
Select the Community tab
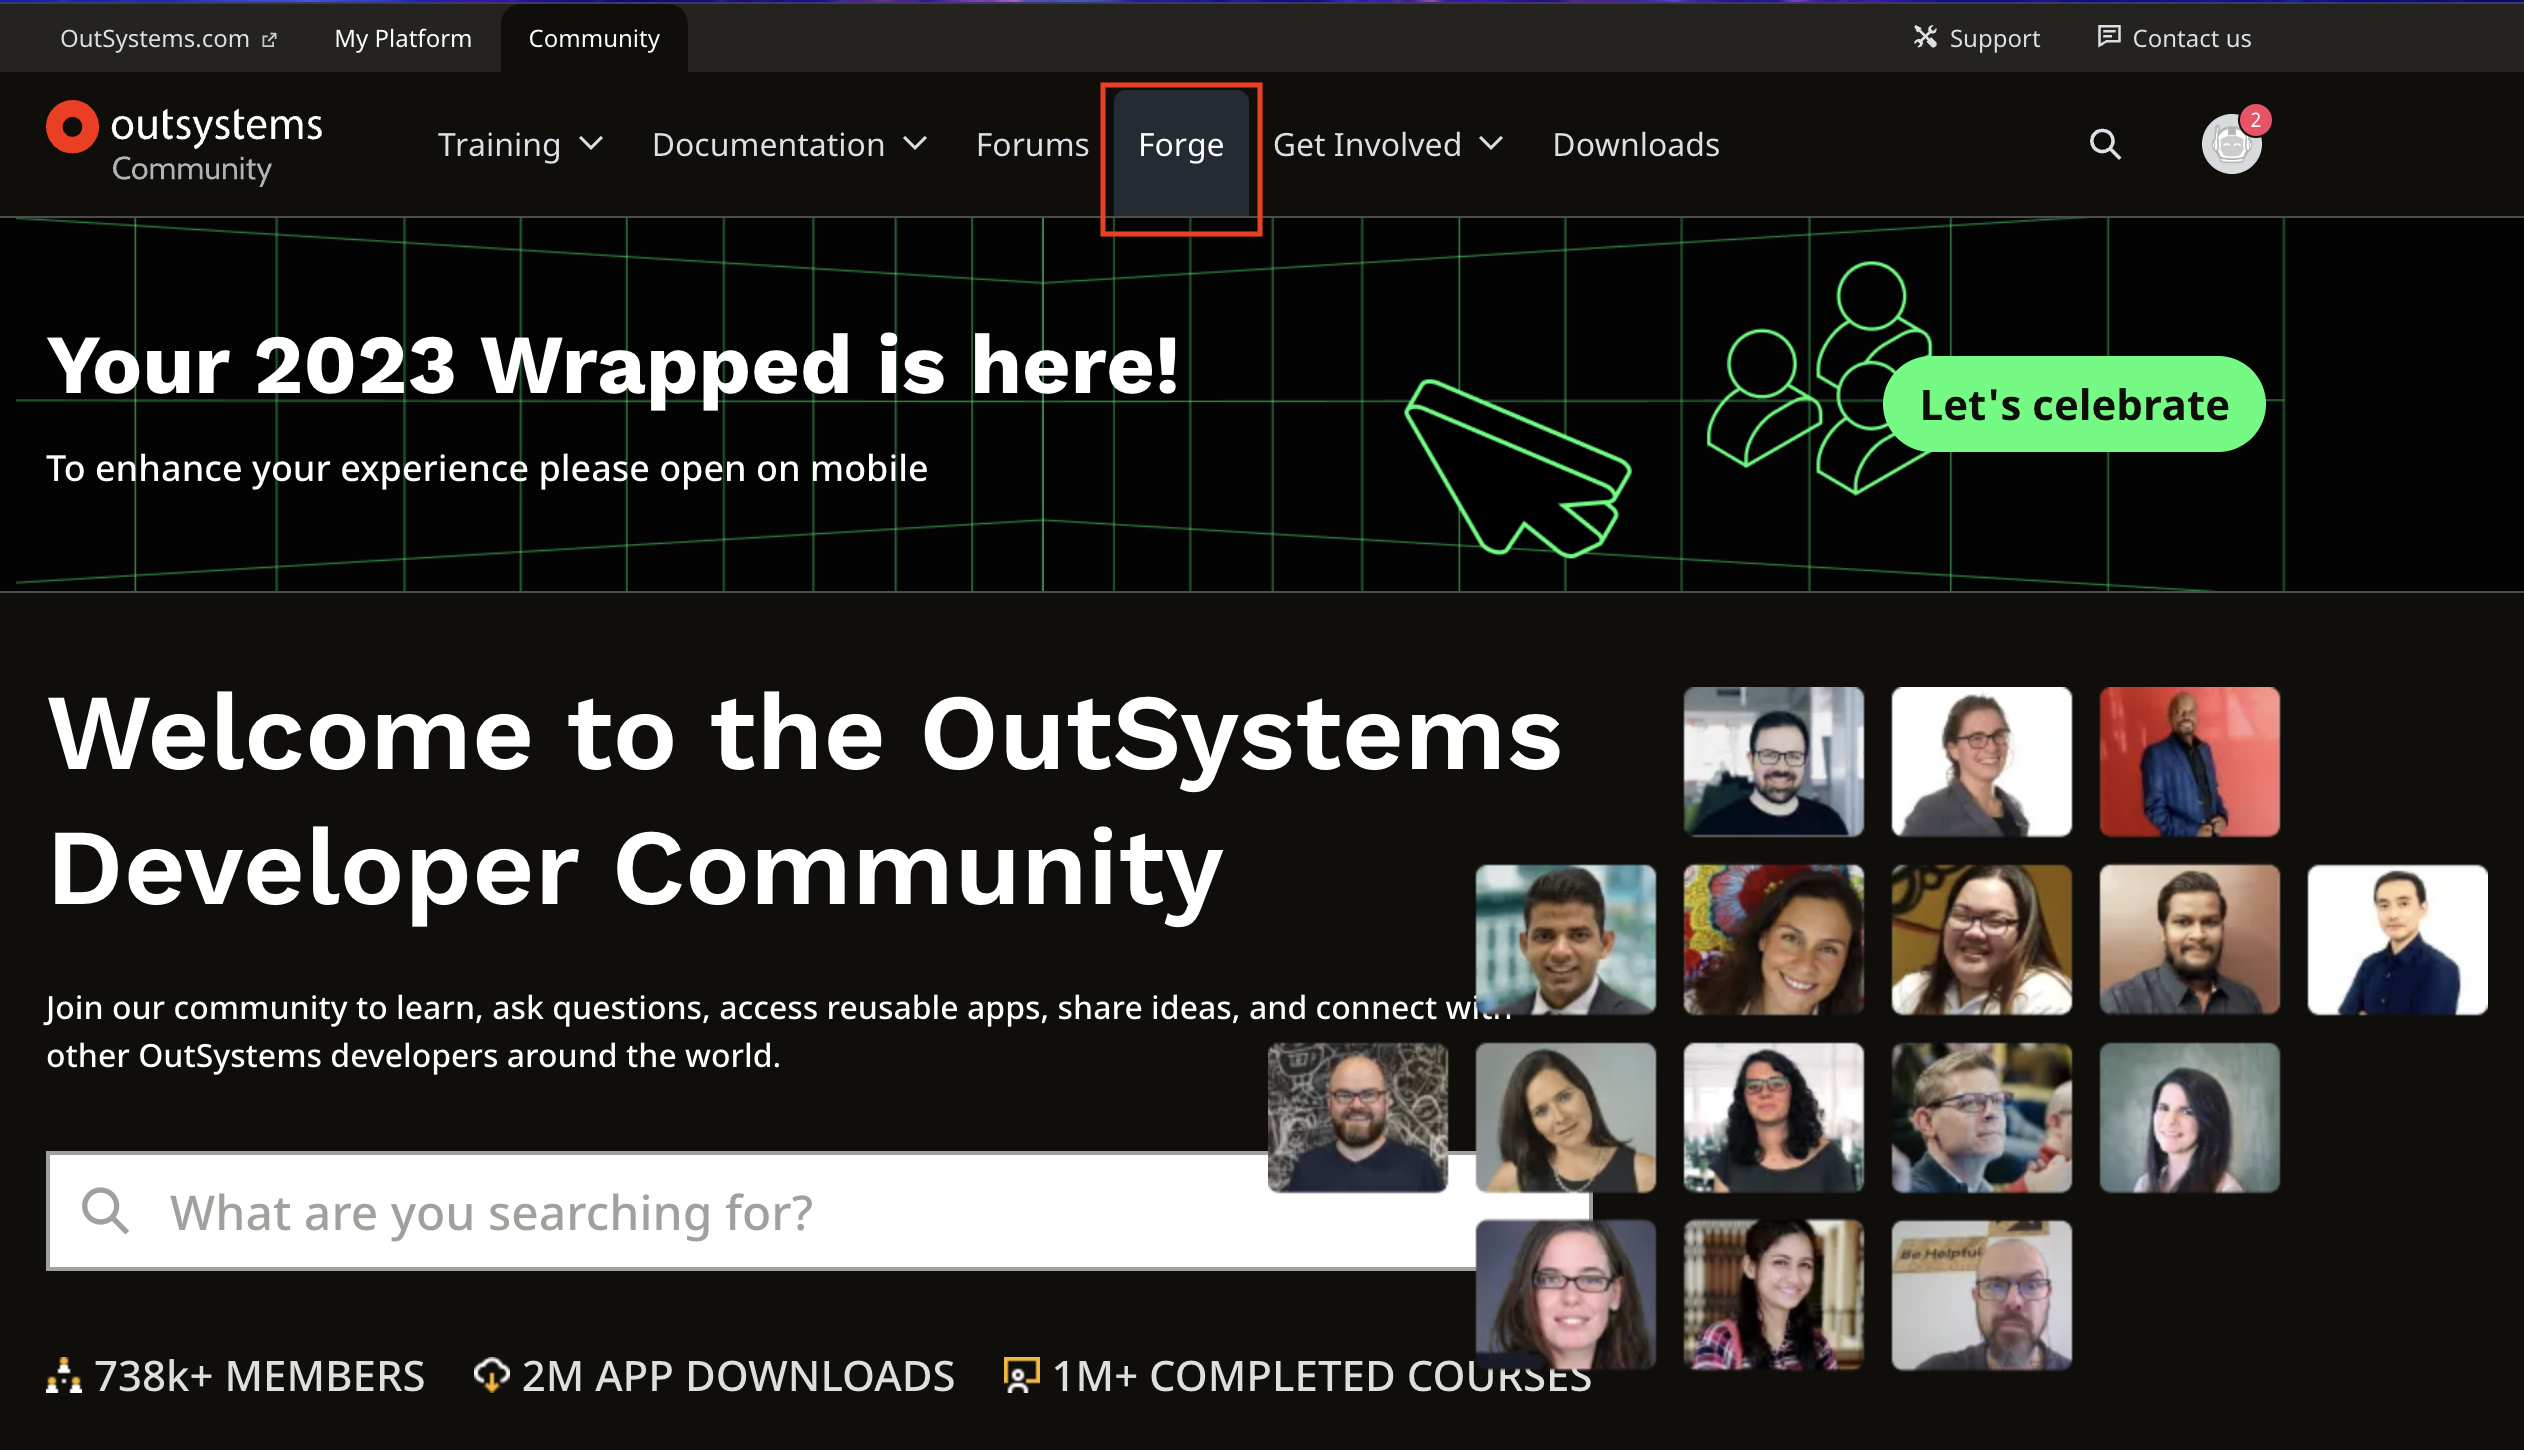(594, 39)
